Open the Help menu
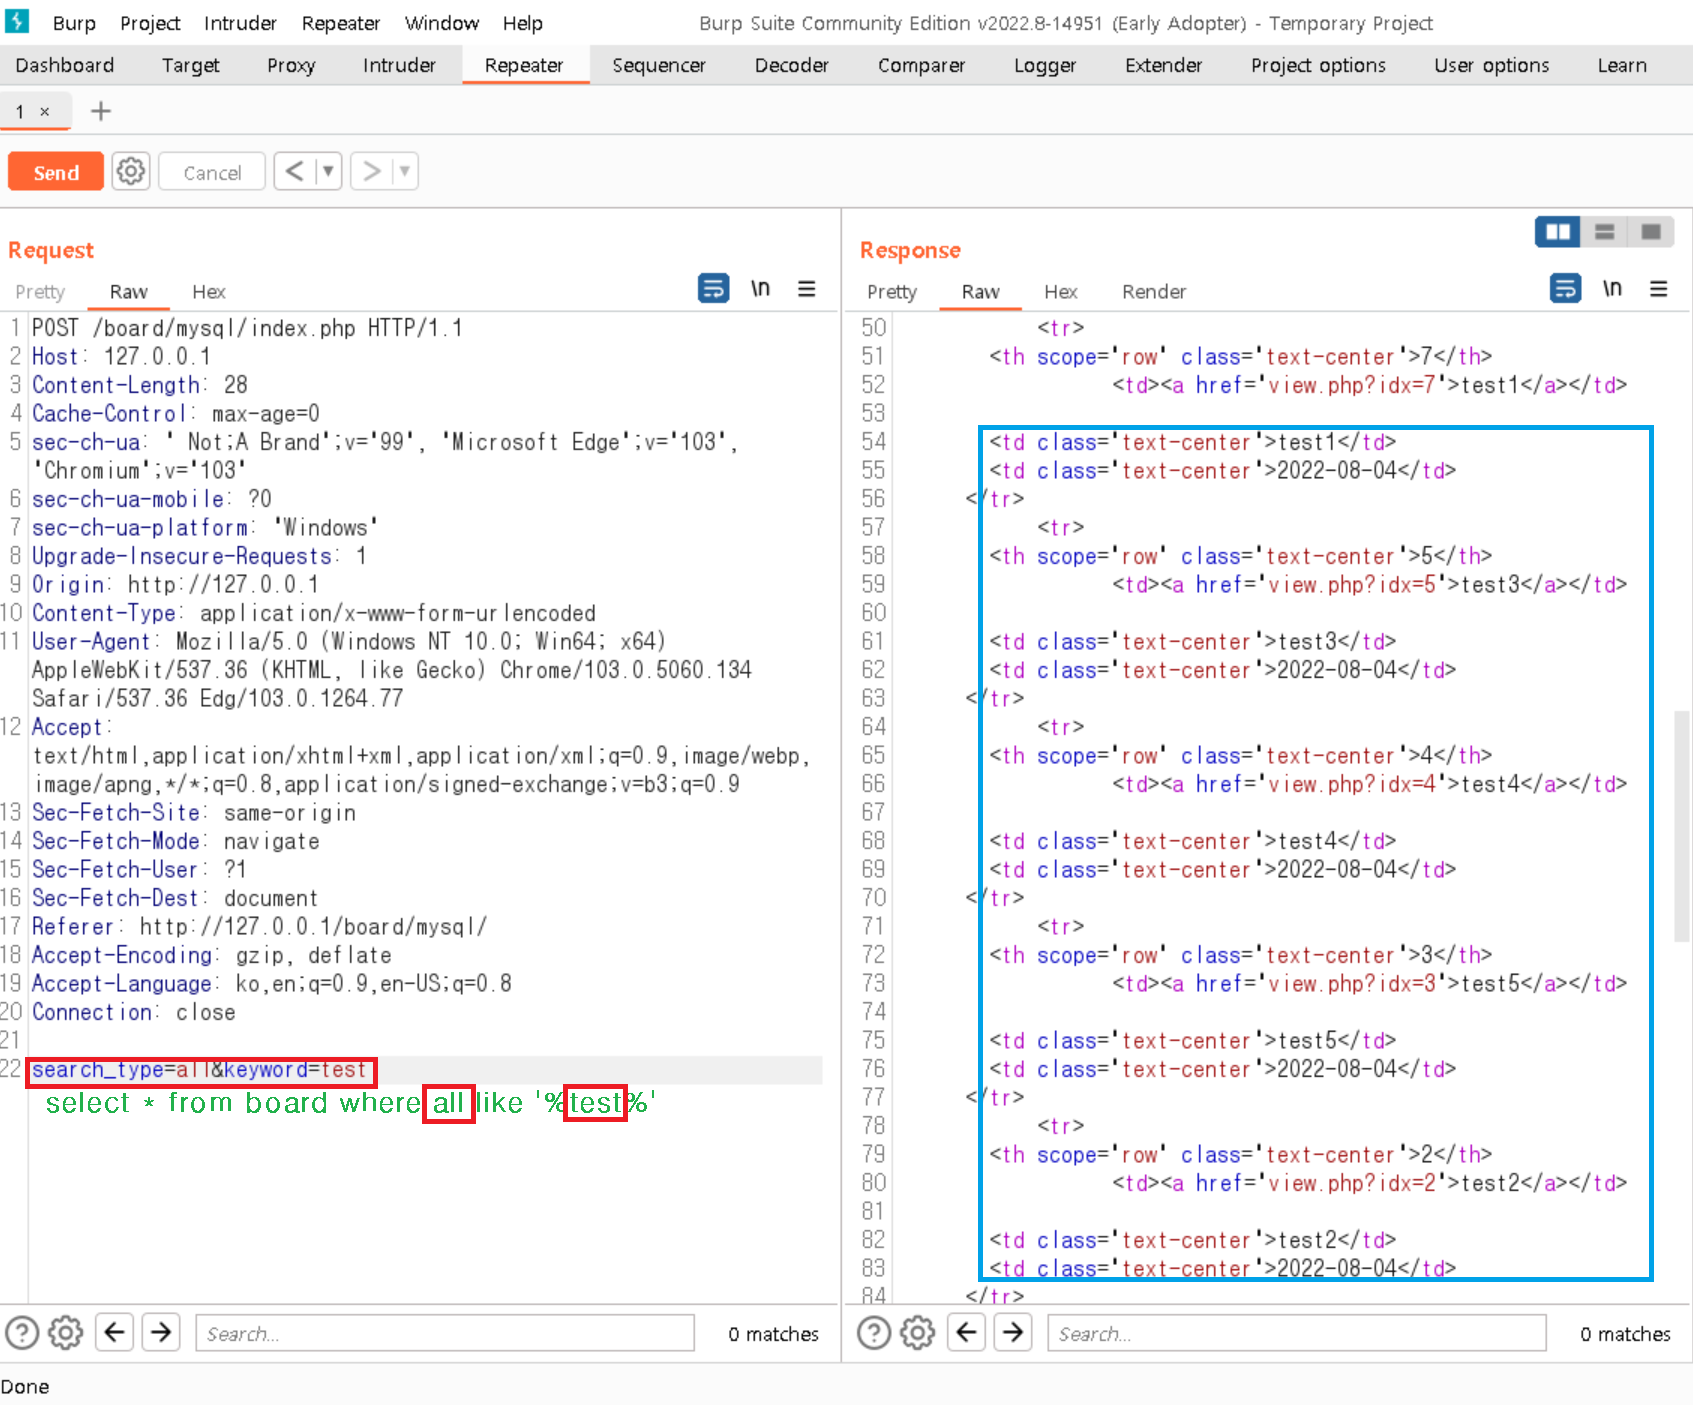This screenshot has width=1693, height=1405. point(522,23)
